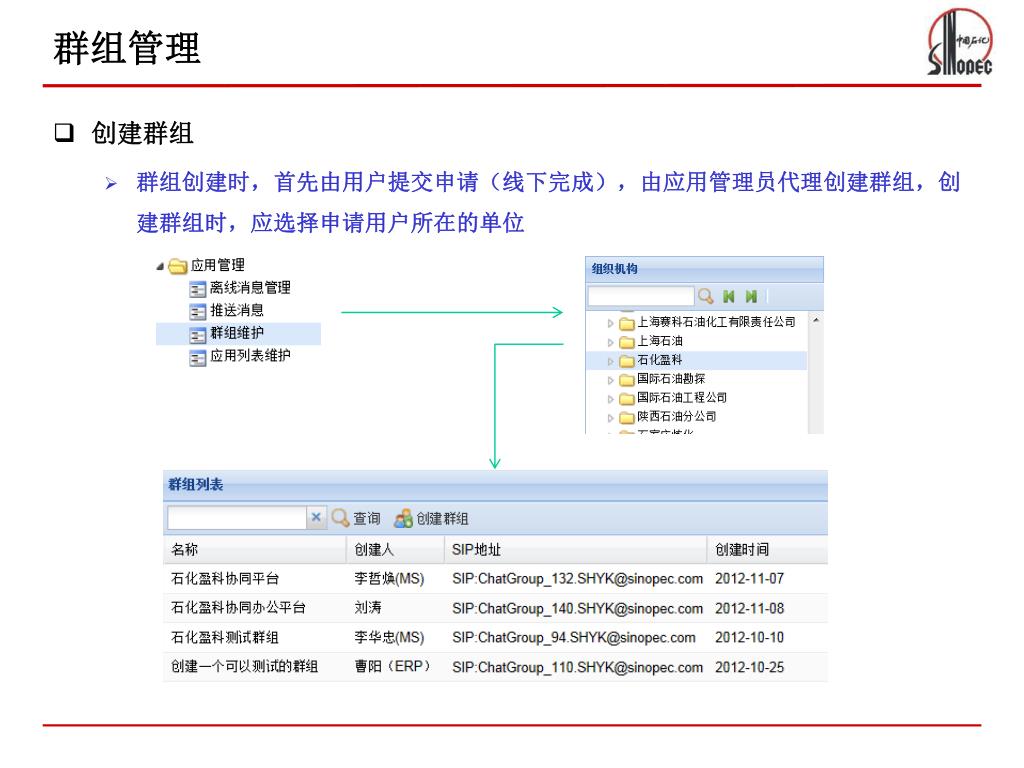This screenshot has height=768, width=1024.
Task: Sort by 创建人 column header
Action: pyautogui.click(x=395, y=550)
